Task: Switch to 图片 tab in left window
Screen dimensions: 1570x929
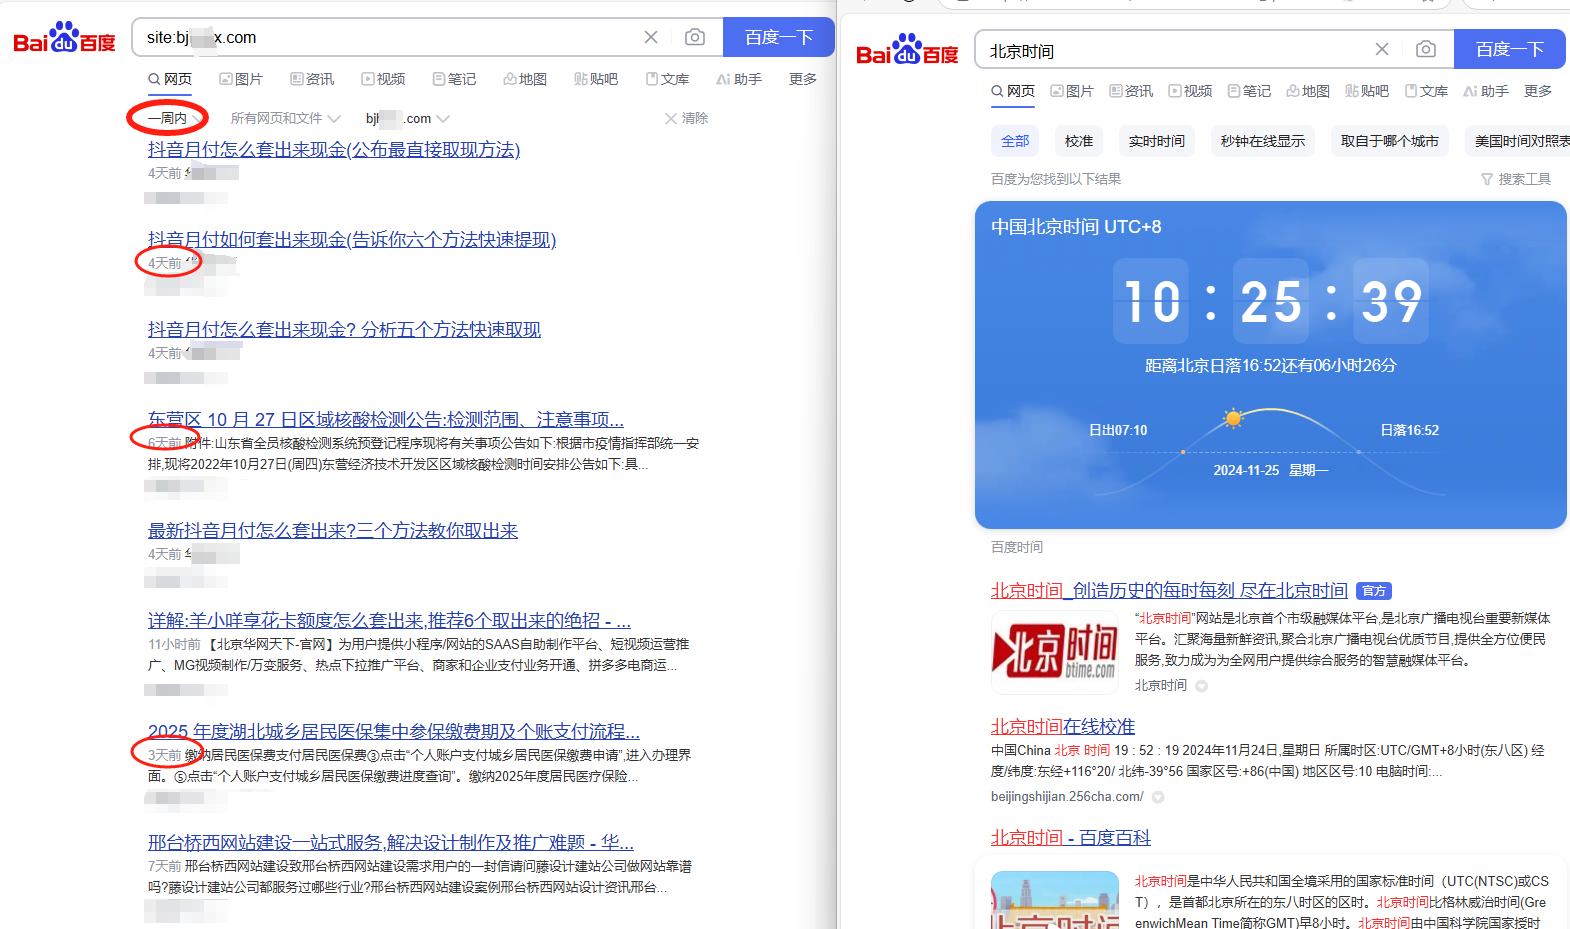Action: pyautogui.click(x=241, y=79)
